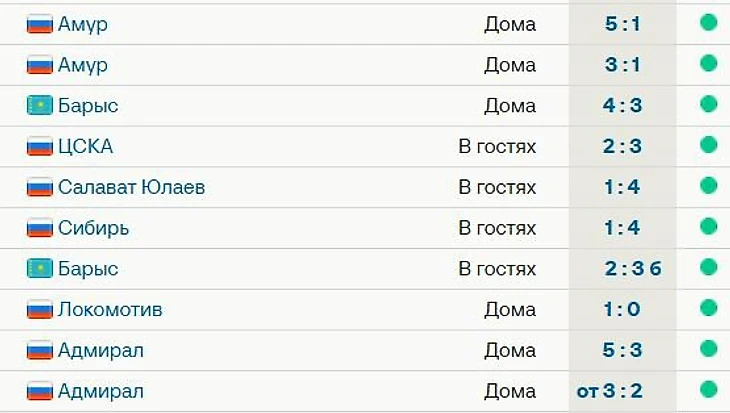Image resolution: width=730 pixels, height=413 pixels.
Task: Click the flag icon next to Локомотив
Action: click(x=39, y=309)
